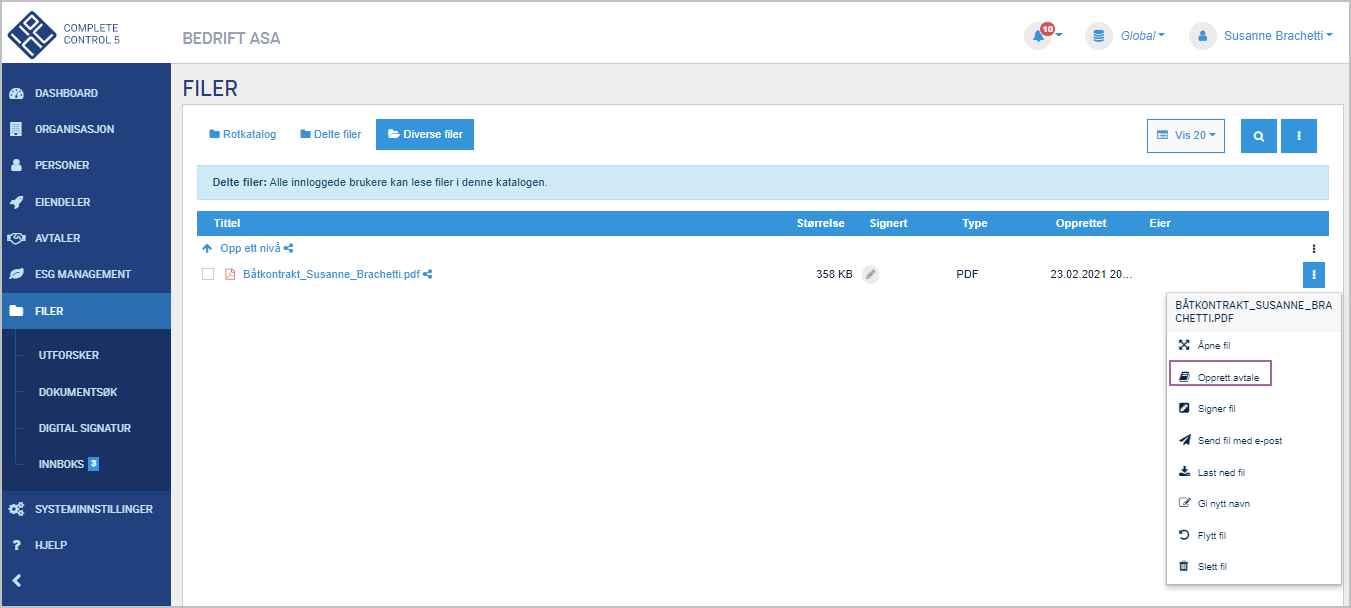Screen dimensions: 1351x608
Task: Tick the checkbox for Båtkontrakt_Susanne_Brachetti.pdf
Action: [x=208, y=274]
